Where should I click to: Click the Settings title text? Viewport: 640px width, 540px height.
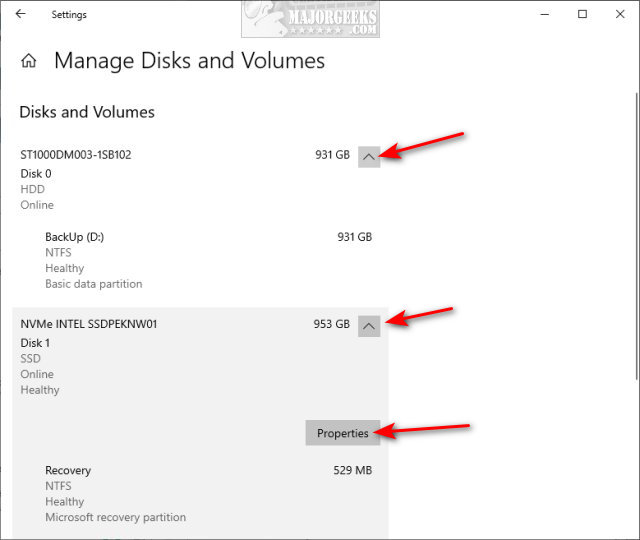pos(69,15)
